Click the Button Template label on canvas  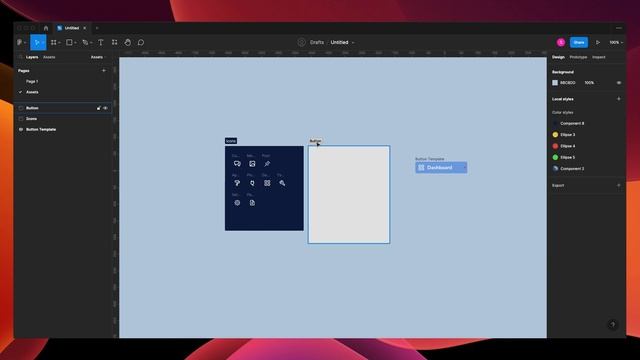(x=430, y=159)
